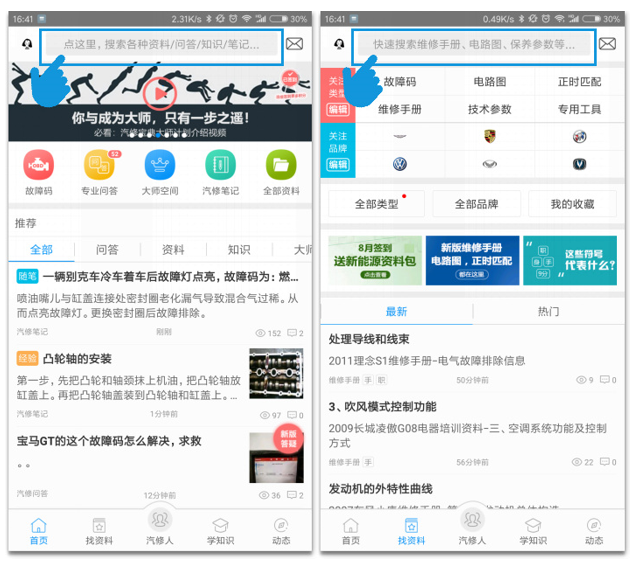
Task: Select the Porsche brand logo
Action: [x=490, y=137]
